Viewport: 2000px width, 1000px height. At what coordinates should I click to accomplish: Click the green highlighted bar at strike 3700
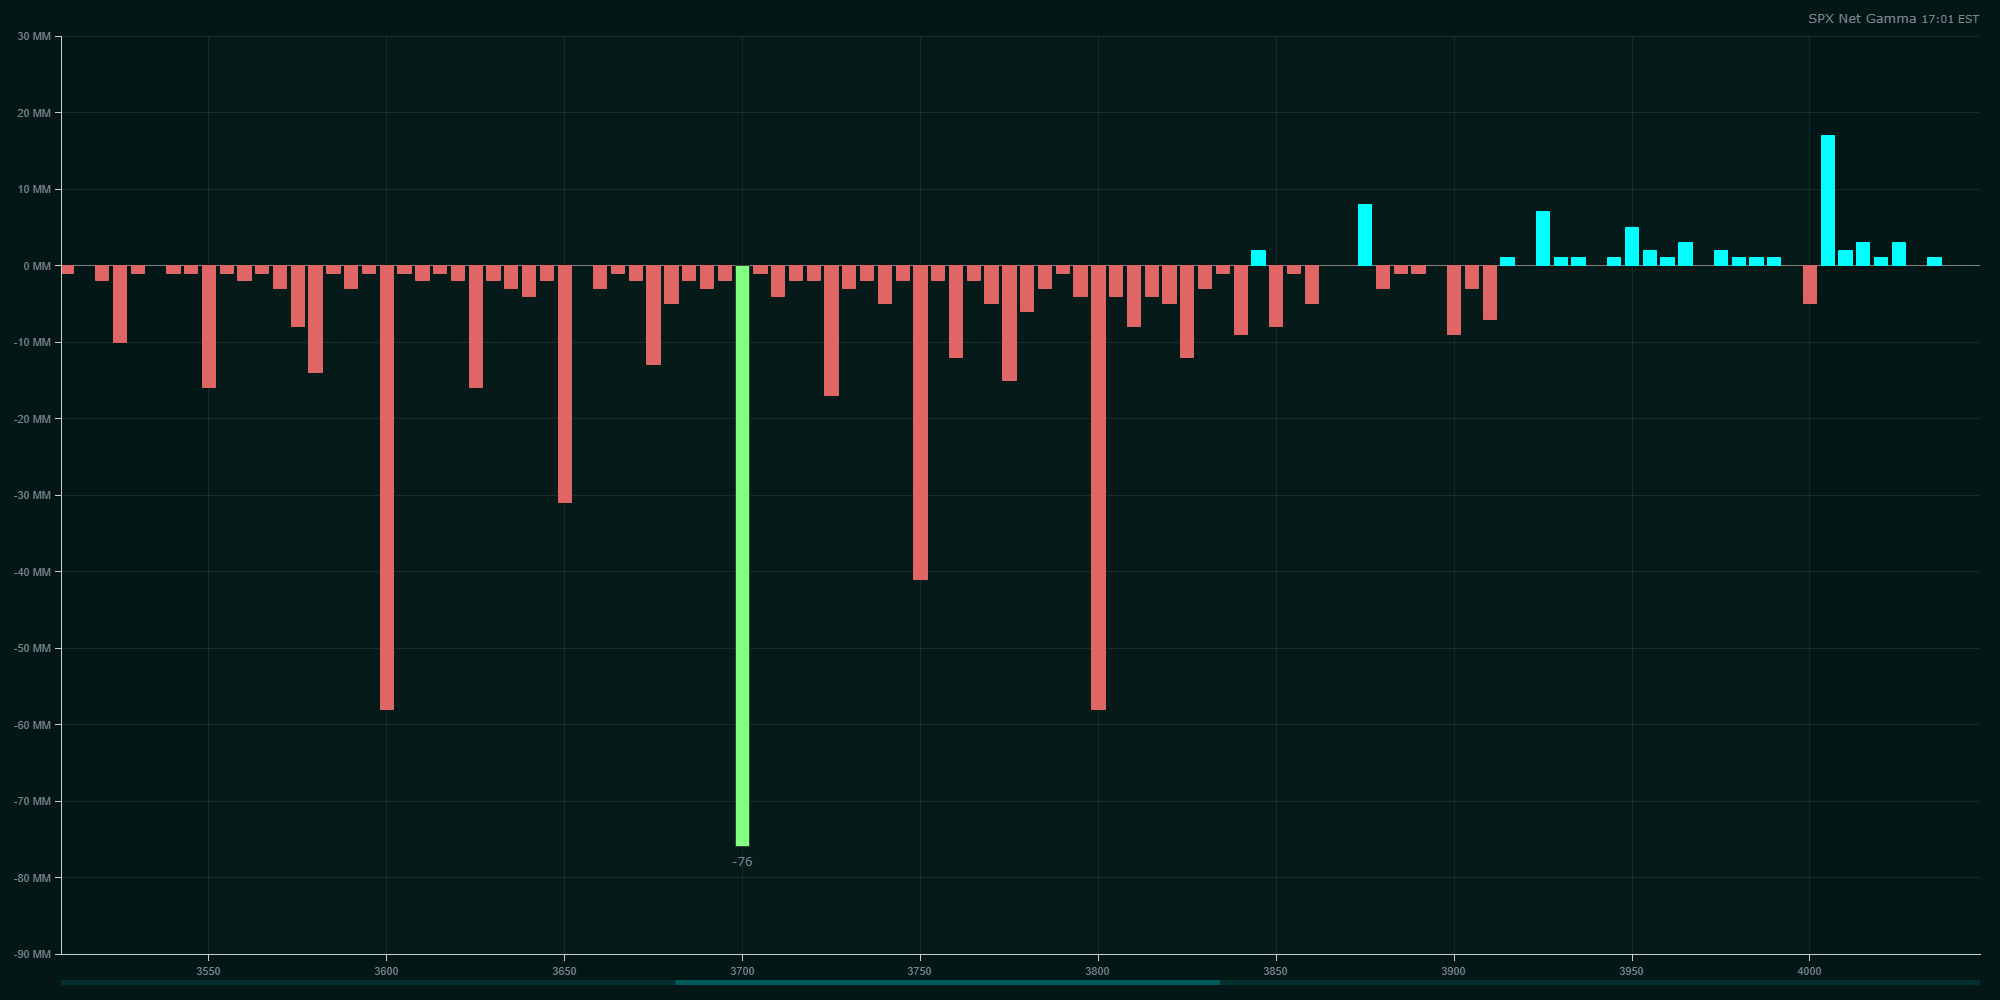click(742, 555)
